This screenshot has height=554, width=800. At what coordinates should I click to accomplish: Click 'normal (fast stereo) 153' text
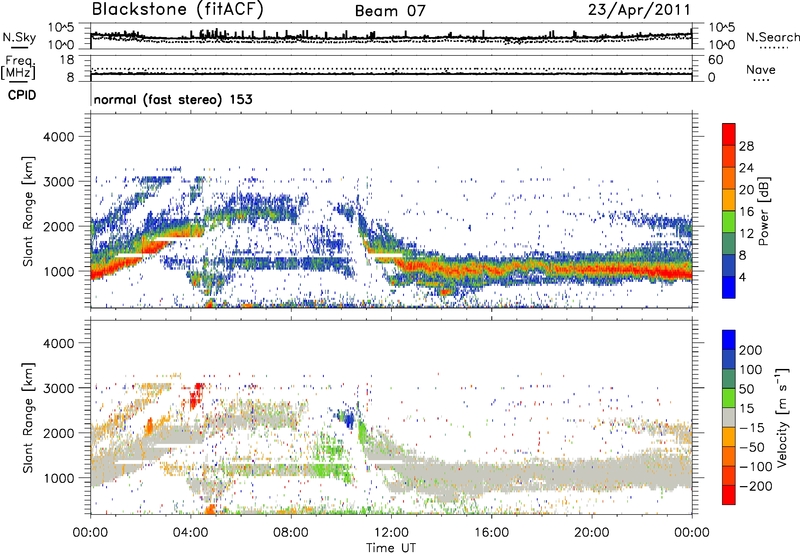[173, 99]
